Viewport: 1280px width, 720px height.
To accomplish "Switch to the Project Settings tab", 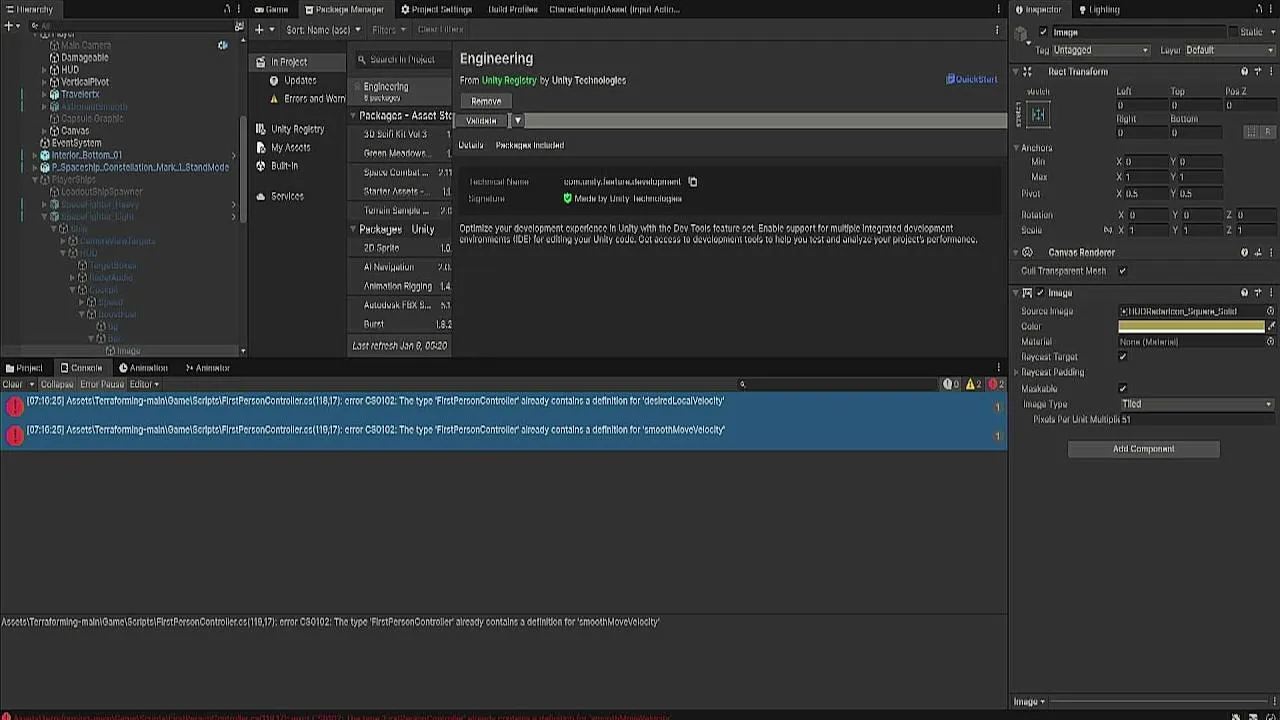I will coord(436,9).
